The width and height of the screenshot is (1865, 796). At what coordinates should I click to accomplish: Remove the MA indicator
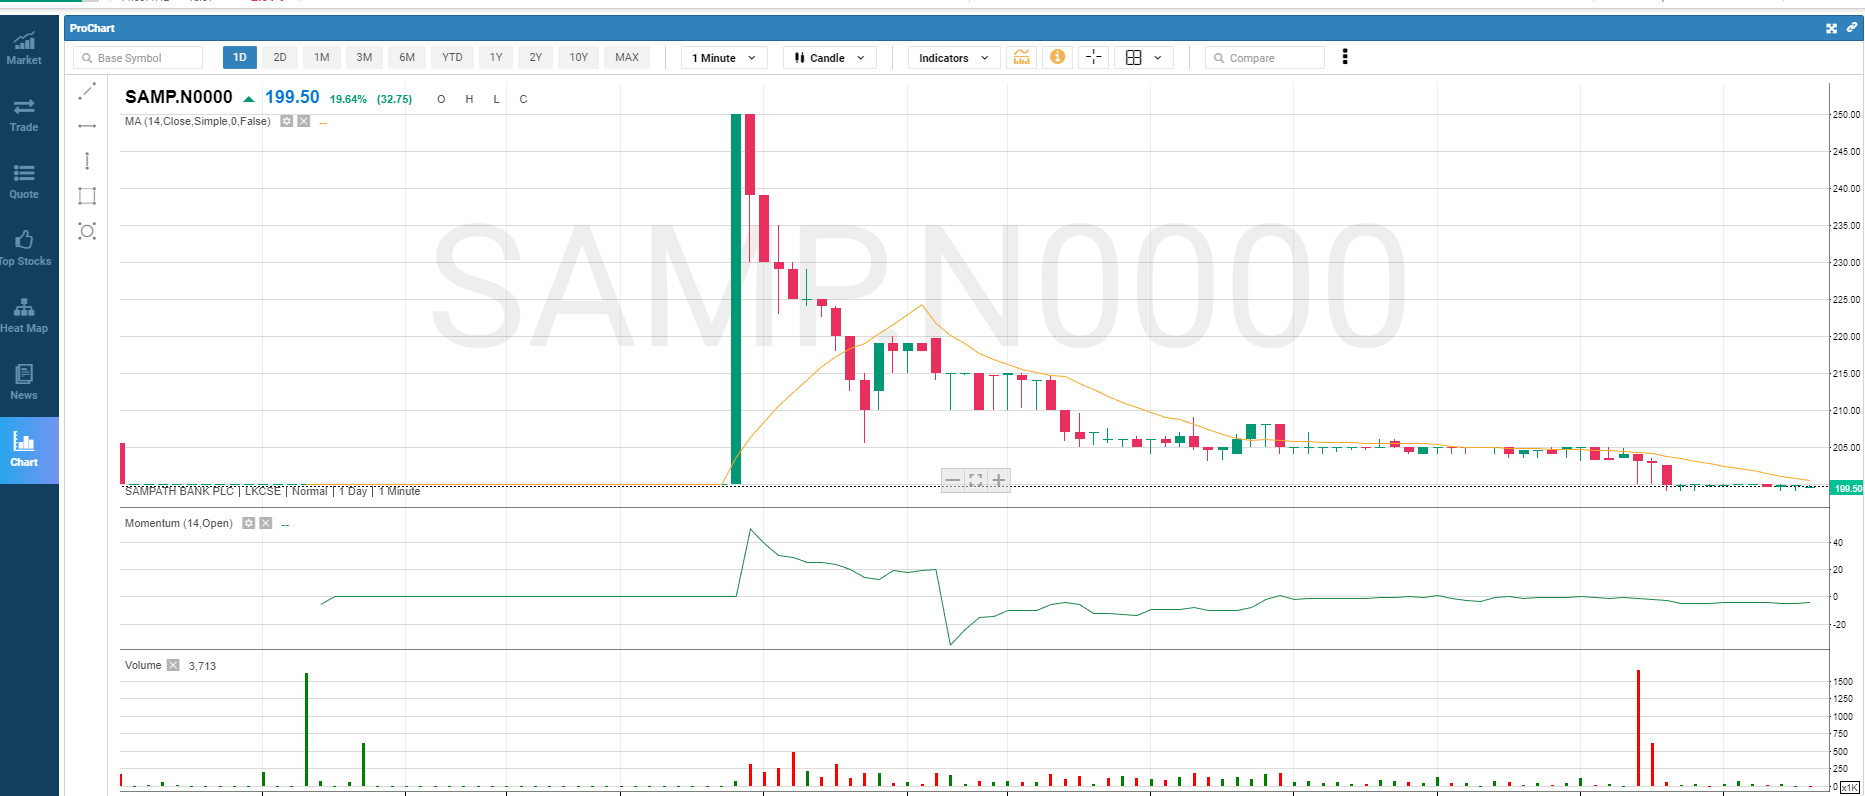pos(304,121)
